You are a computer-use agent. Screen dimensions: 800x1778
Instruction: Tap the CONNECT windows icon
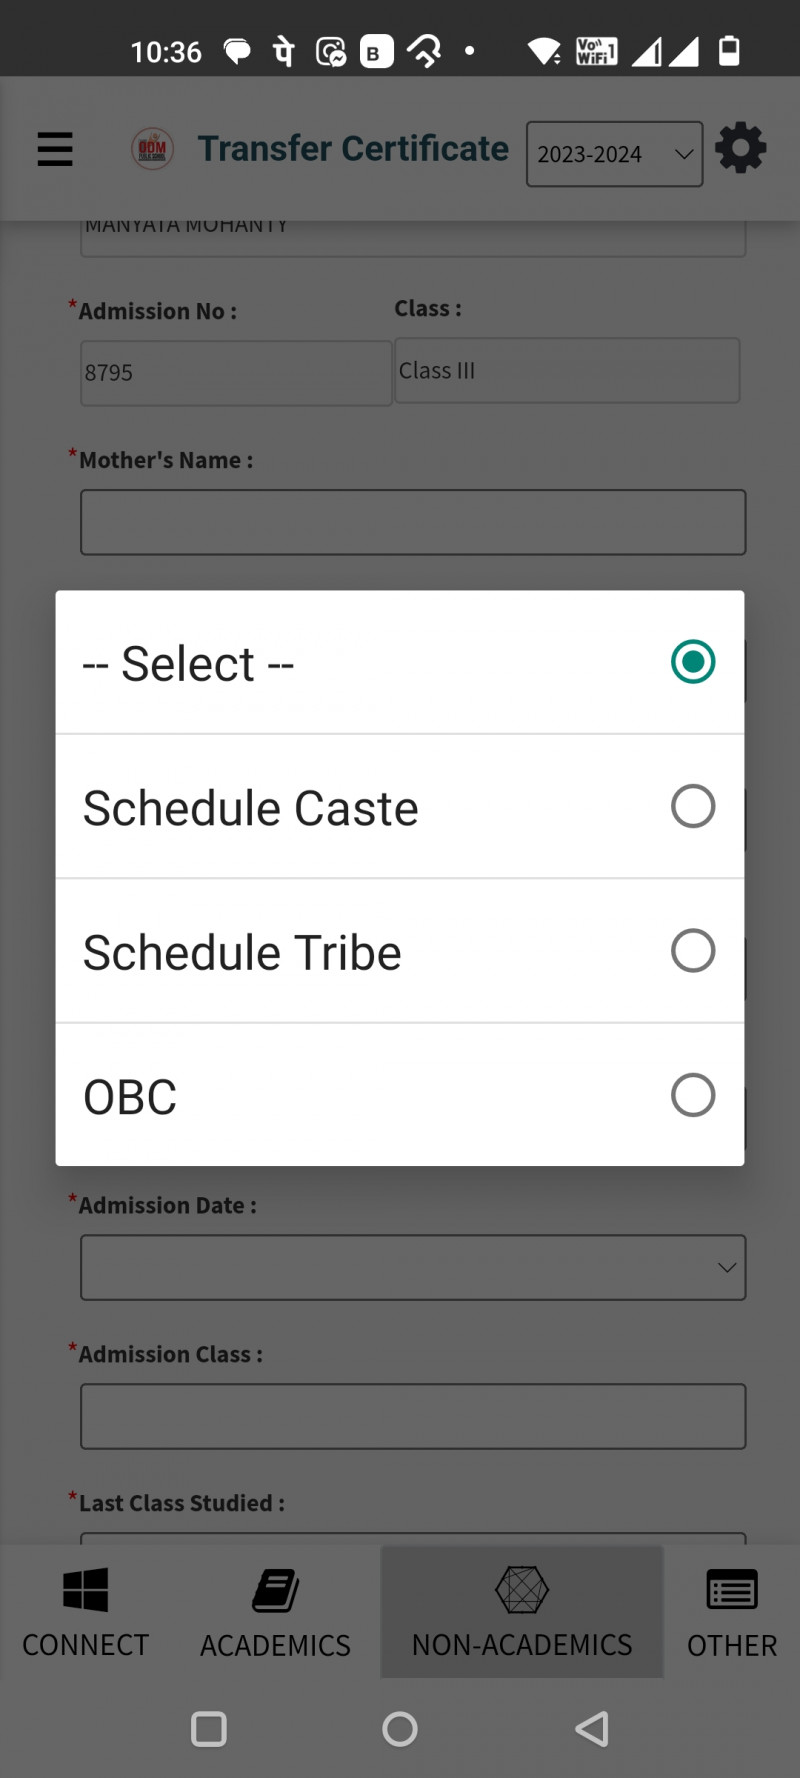(x=85, y=1589)
